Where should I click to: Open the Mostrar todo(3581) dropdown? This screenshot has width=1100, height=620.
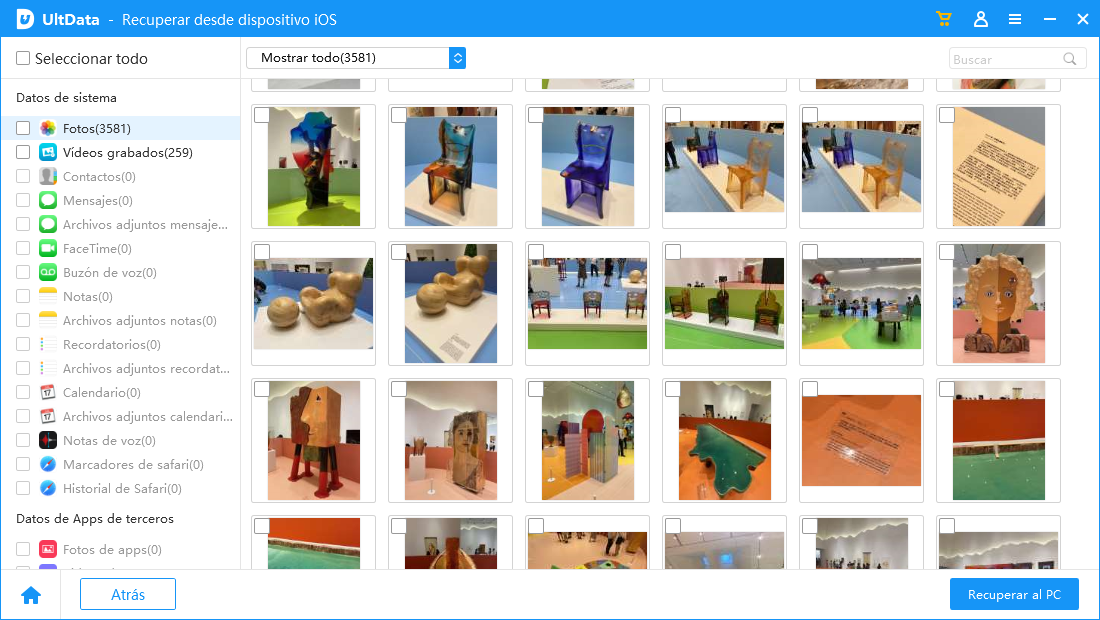[346, 58]
